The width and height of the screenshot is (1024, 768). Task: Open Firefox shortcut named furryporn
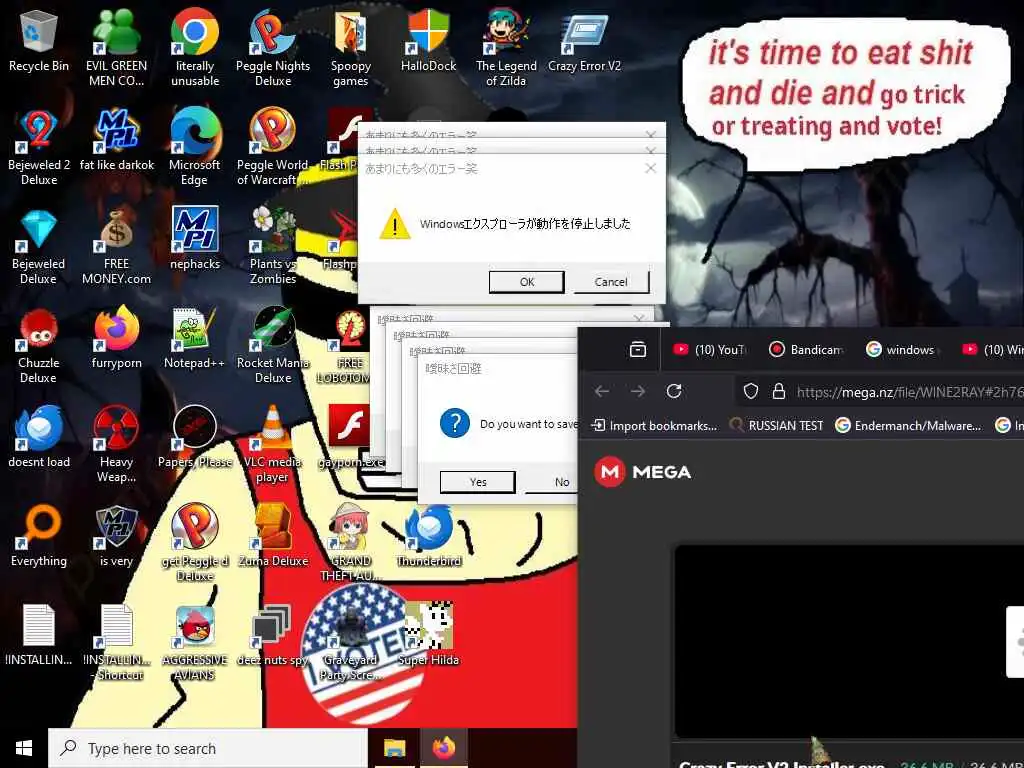click(116, 338)
